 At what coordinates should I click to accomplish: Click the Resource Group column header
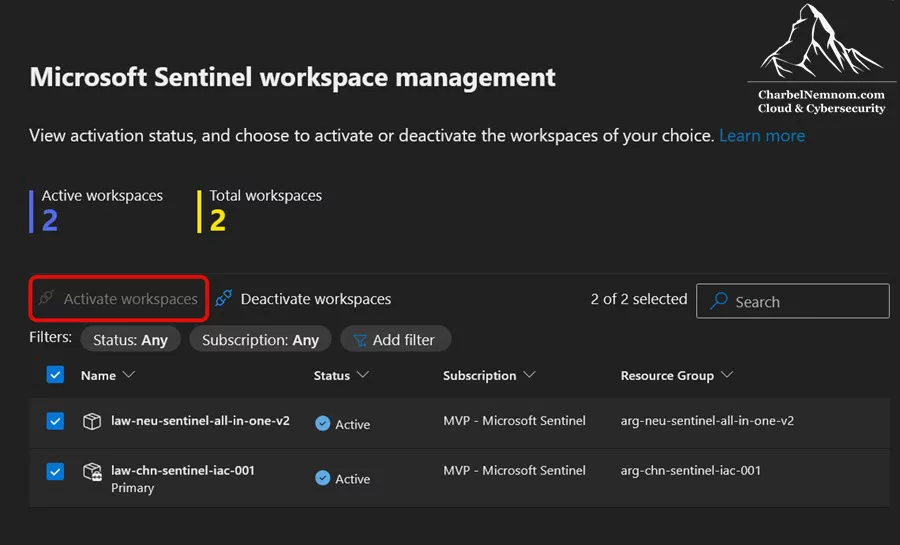click(x=667, y=376)
